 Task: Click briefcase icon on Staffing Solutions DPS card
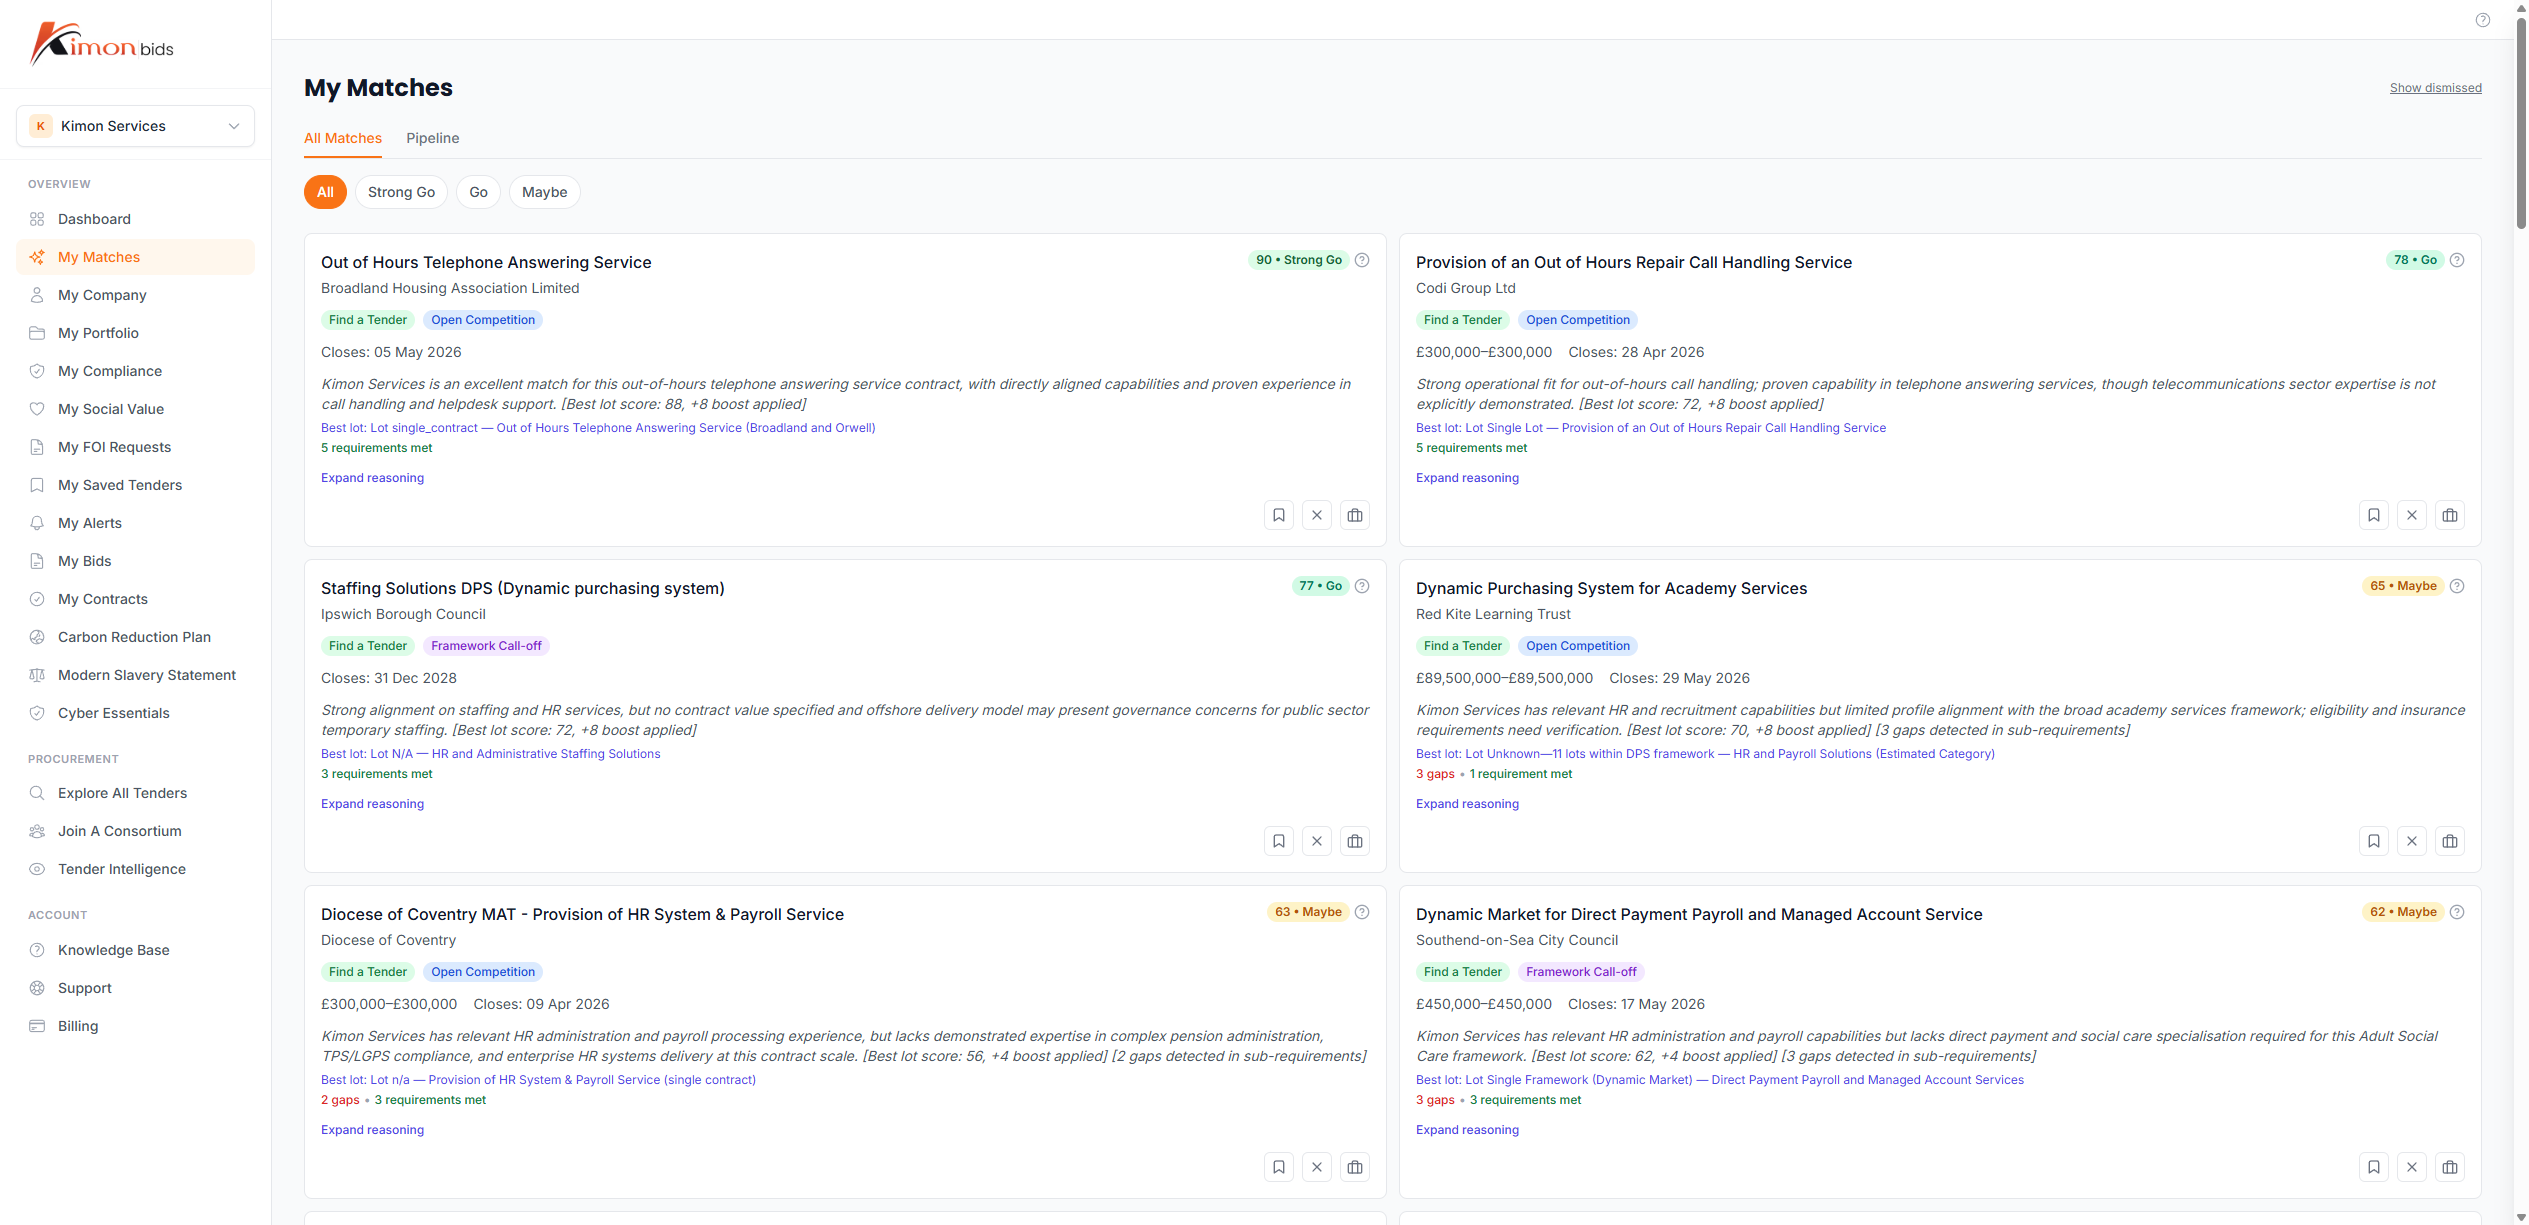click(1355, 841)
